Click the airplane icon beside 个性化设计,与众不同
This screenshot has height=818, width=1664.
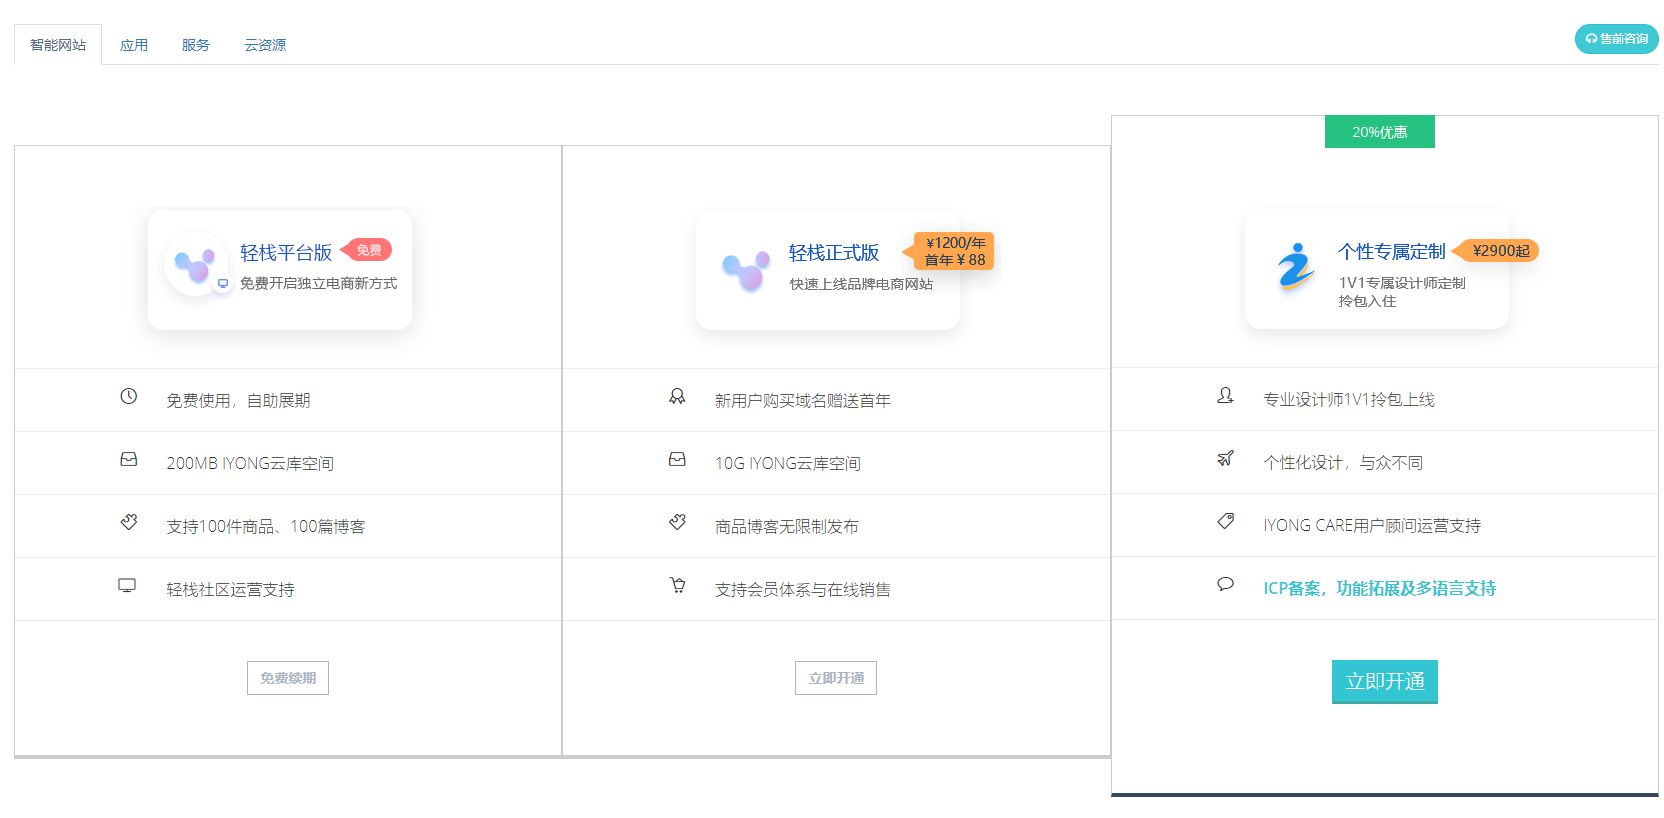coord(1225,459)
